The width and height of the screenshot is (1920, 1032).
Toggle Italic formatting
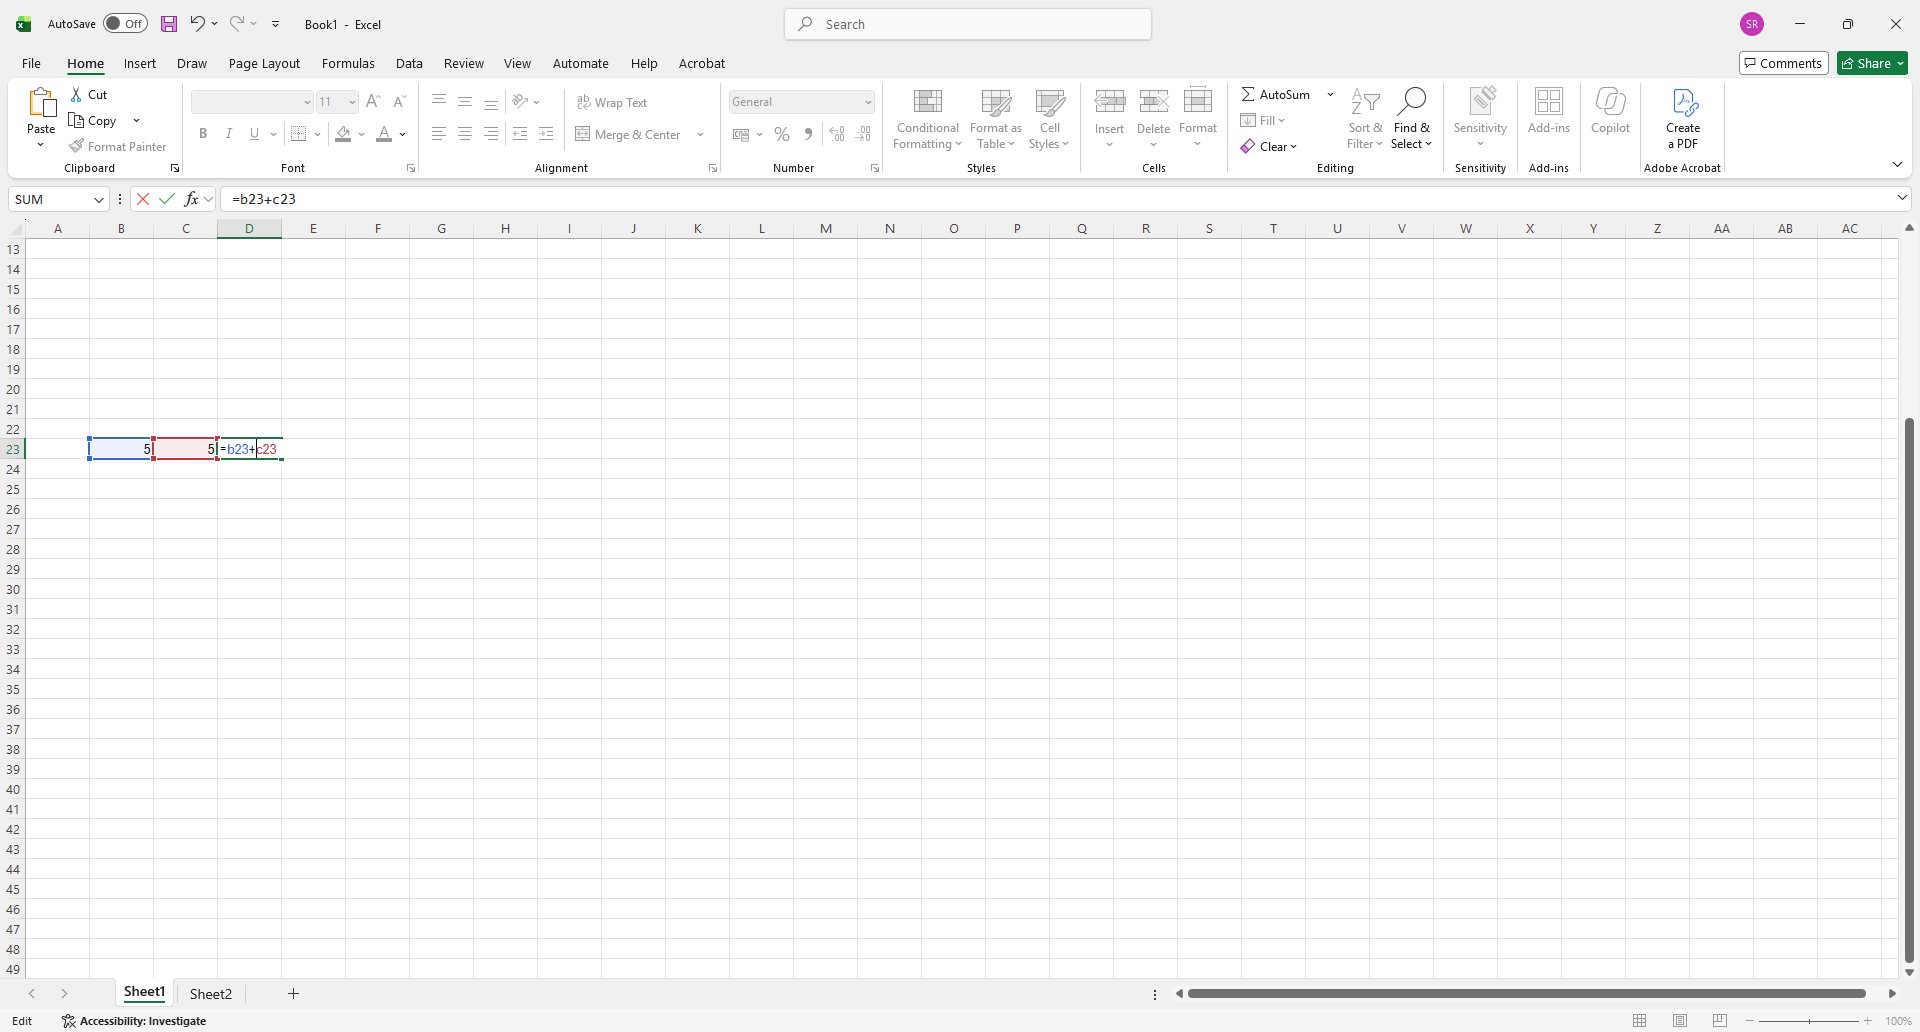[229, 134]
